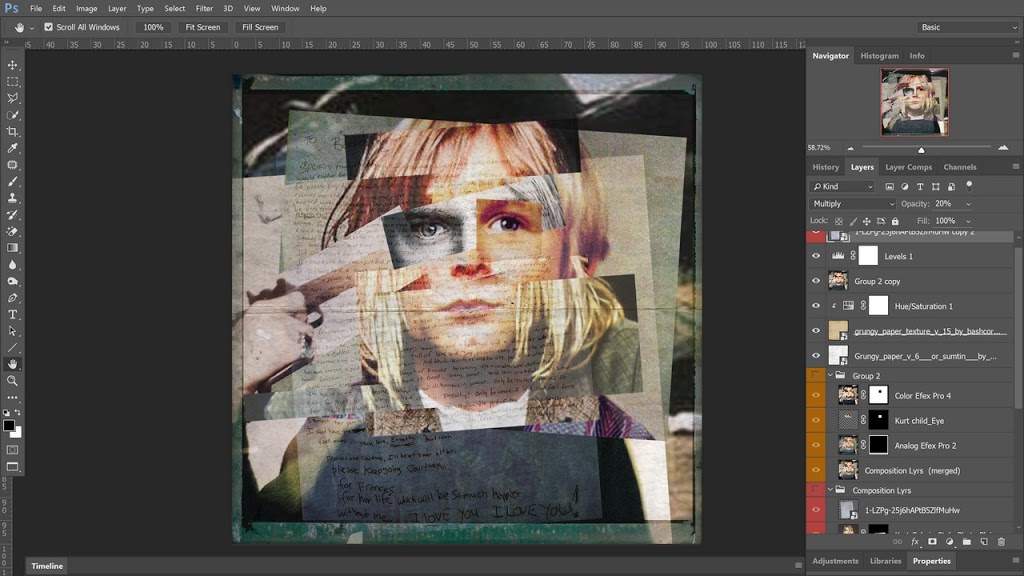Open the Image menu

86,8
